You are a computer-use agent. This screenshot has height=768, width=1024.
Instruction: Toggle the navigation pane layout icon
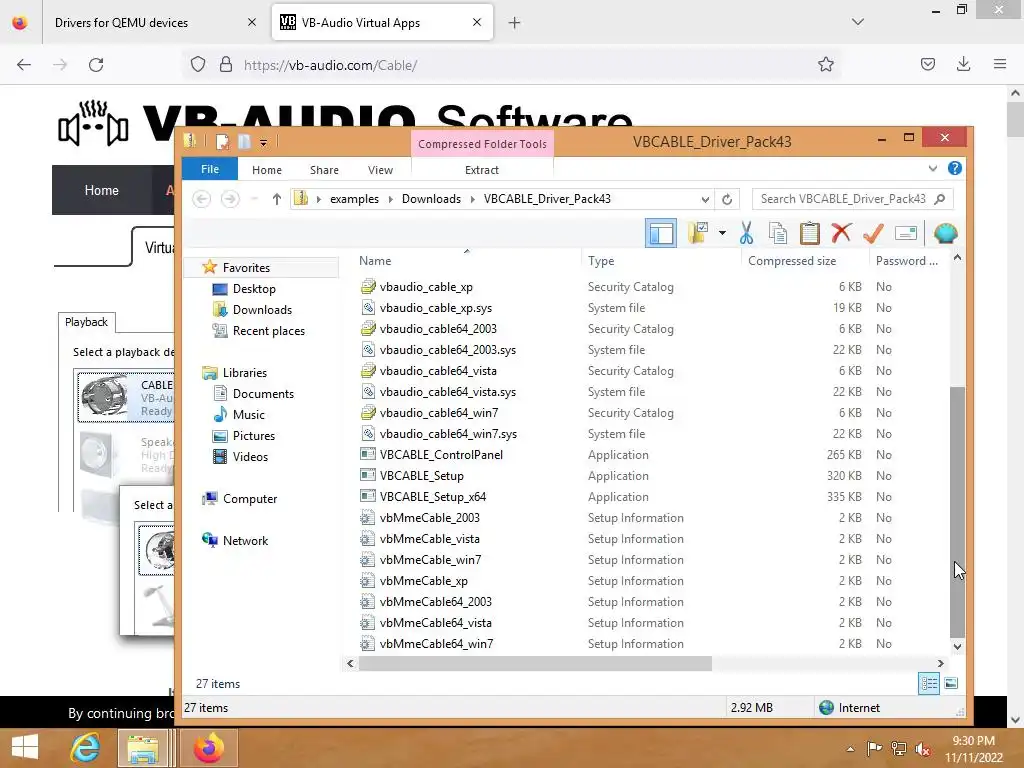(661, 233)
